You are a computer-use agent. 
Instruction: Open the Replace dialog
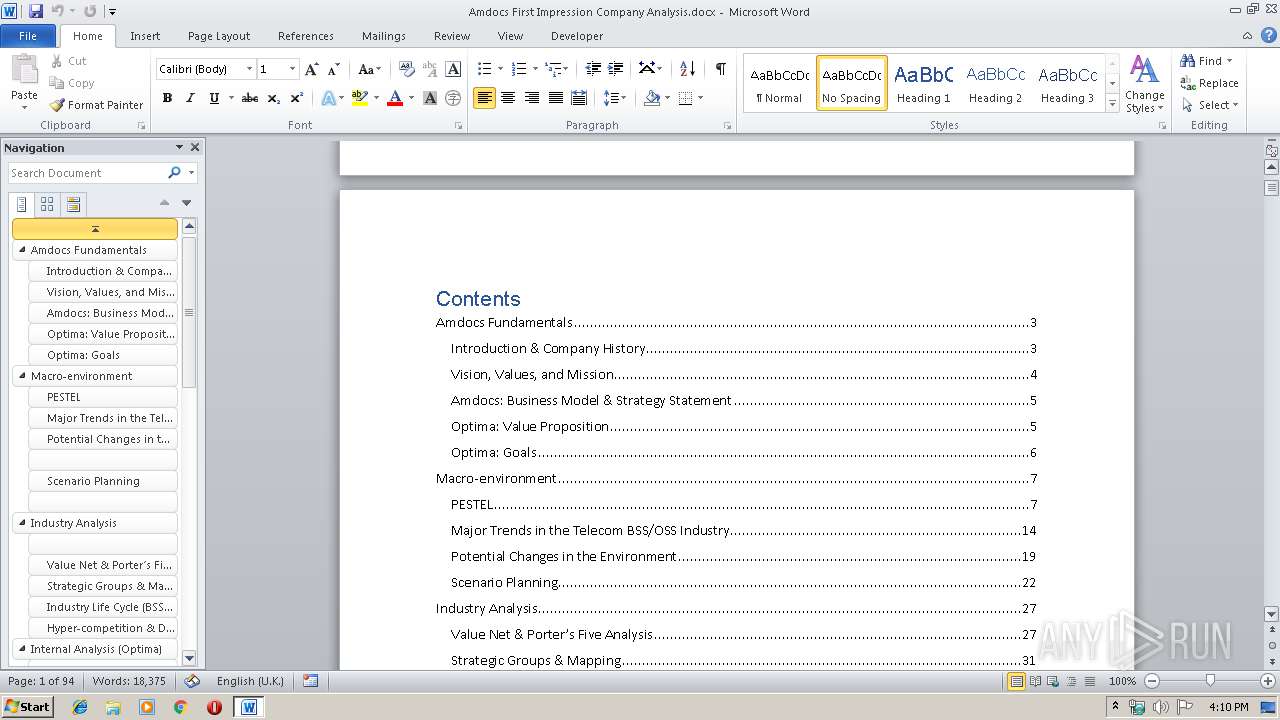coord(1209,83)
